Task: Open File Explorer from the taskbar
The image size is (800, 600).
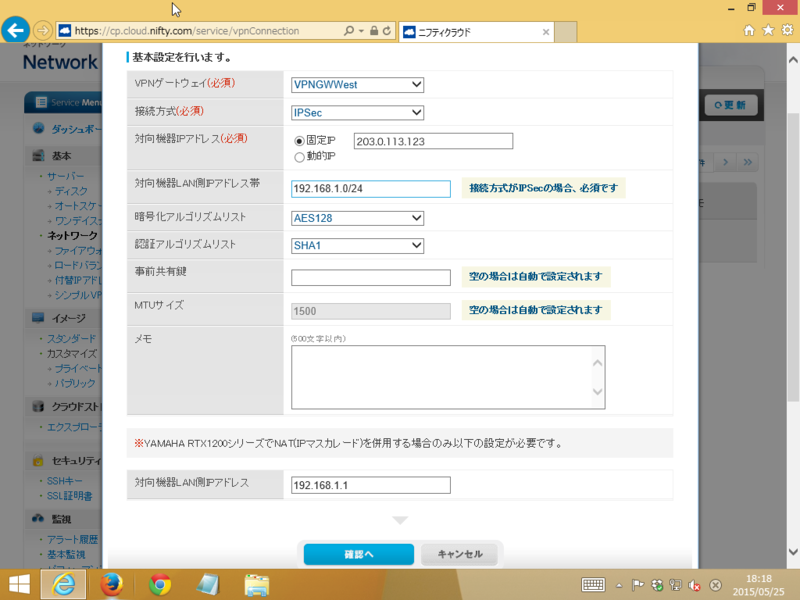Action: 257,584
